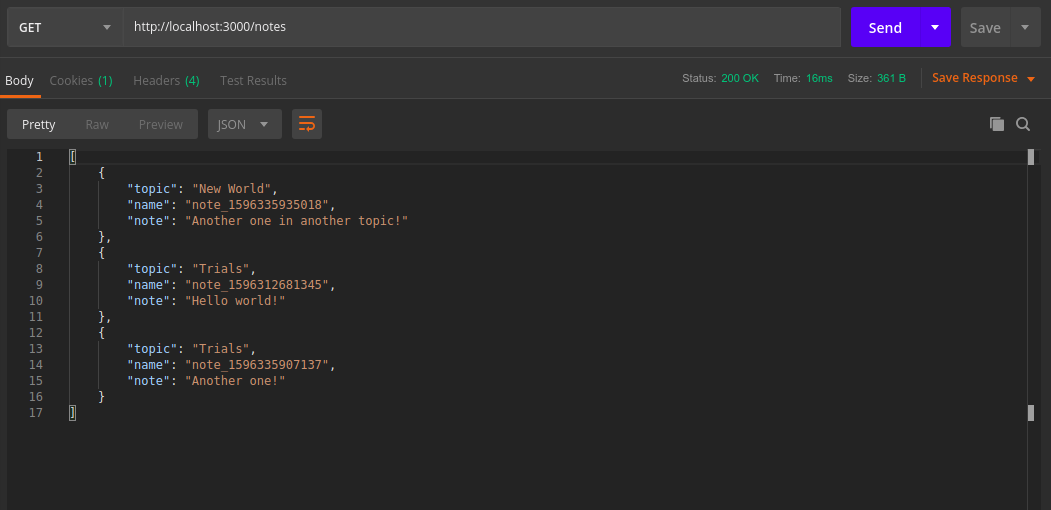Switch to the Body tab

tap(19, 80)
